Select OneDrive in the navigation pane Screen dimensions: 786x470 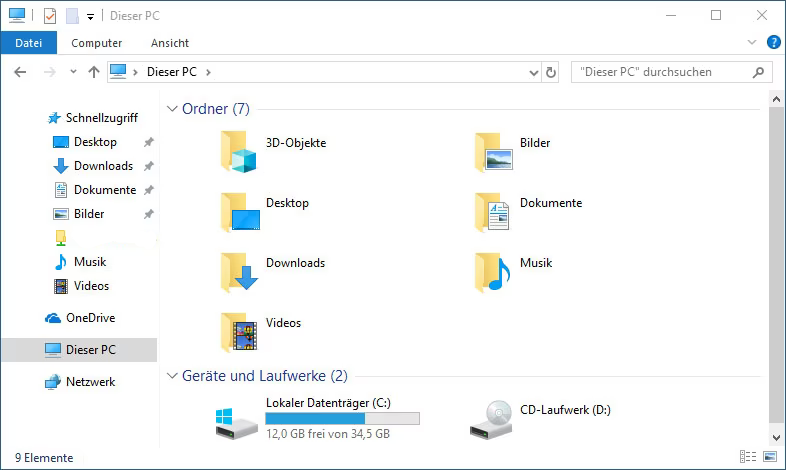89,318
